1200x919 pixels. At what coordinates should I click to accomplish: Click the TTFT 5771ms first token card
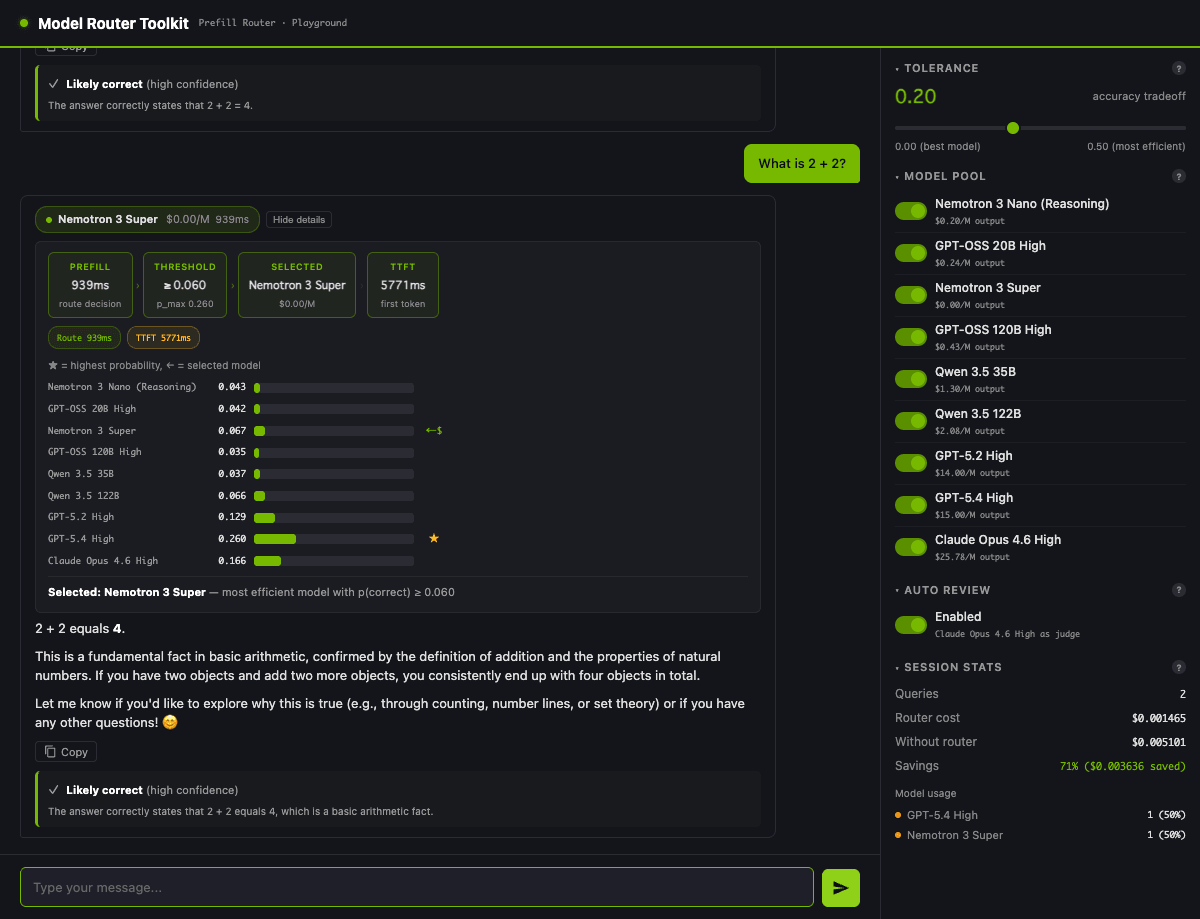click(x=403, y=285)
